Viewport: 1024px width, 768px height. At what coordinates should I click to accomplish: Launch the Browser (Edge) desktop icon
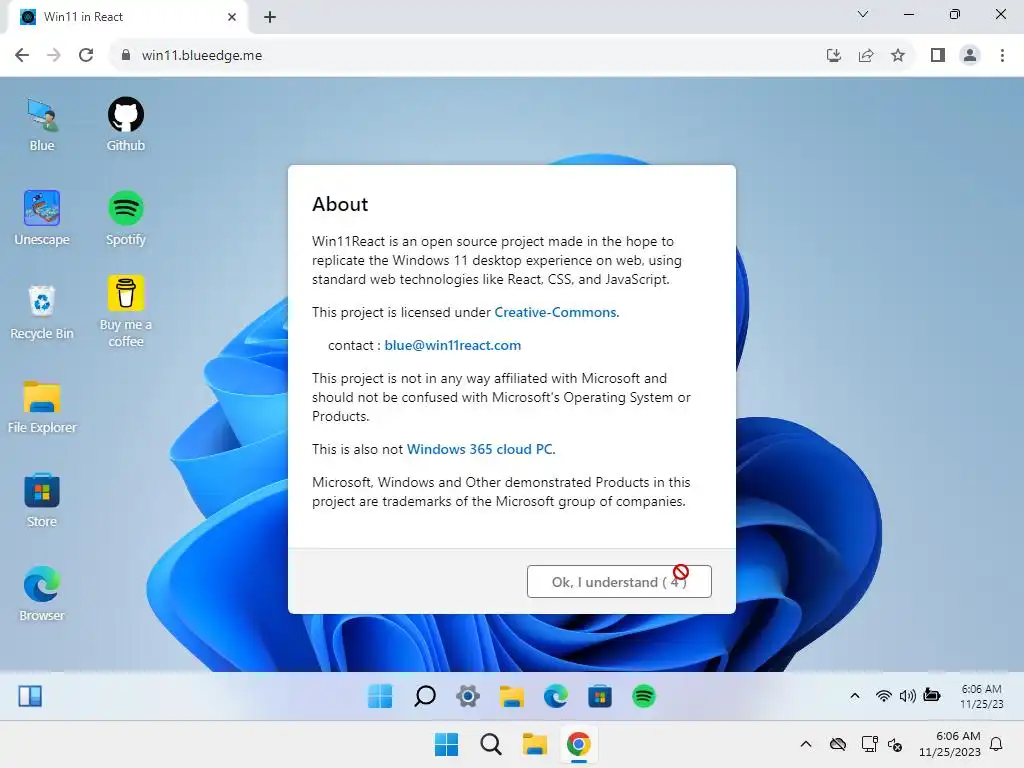(42, 594)
